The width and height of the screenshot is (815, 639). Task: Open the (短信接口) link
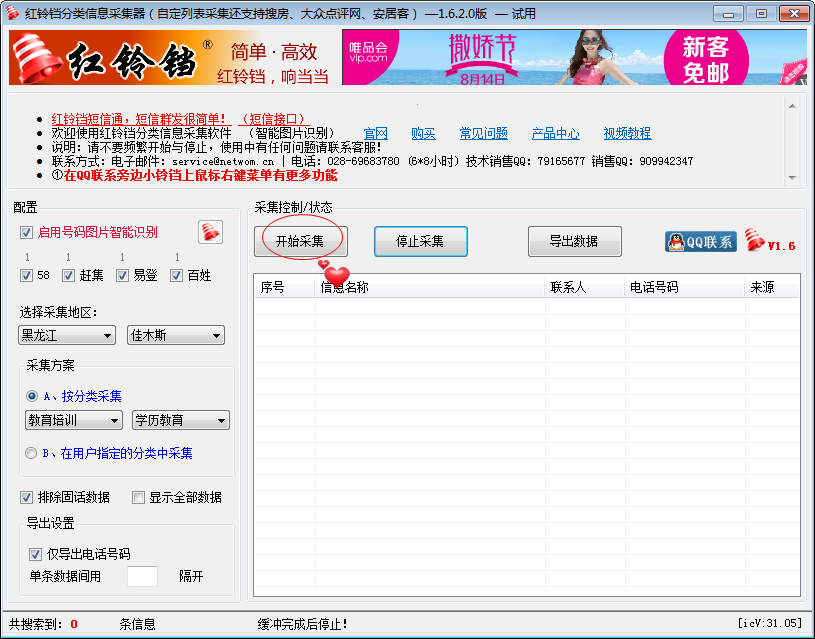pos(274,119)
